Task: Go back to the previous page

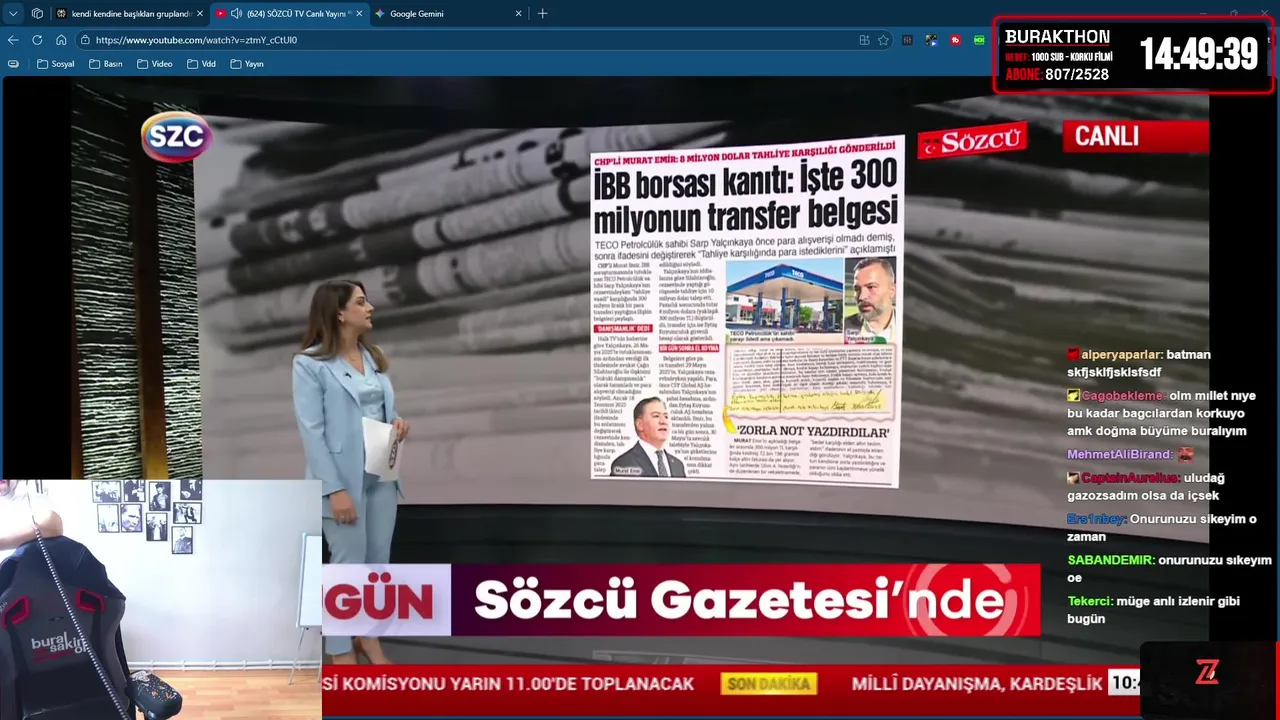Action: point(13,40)
